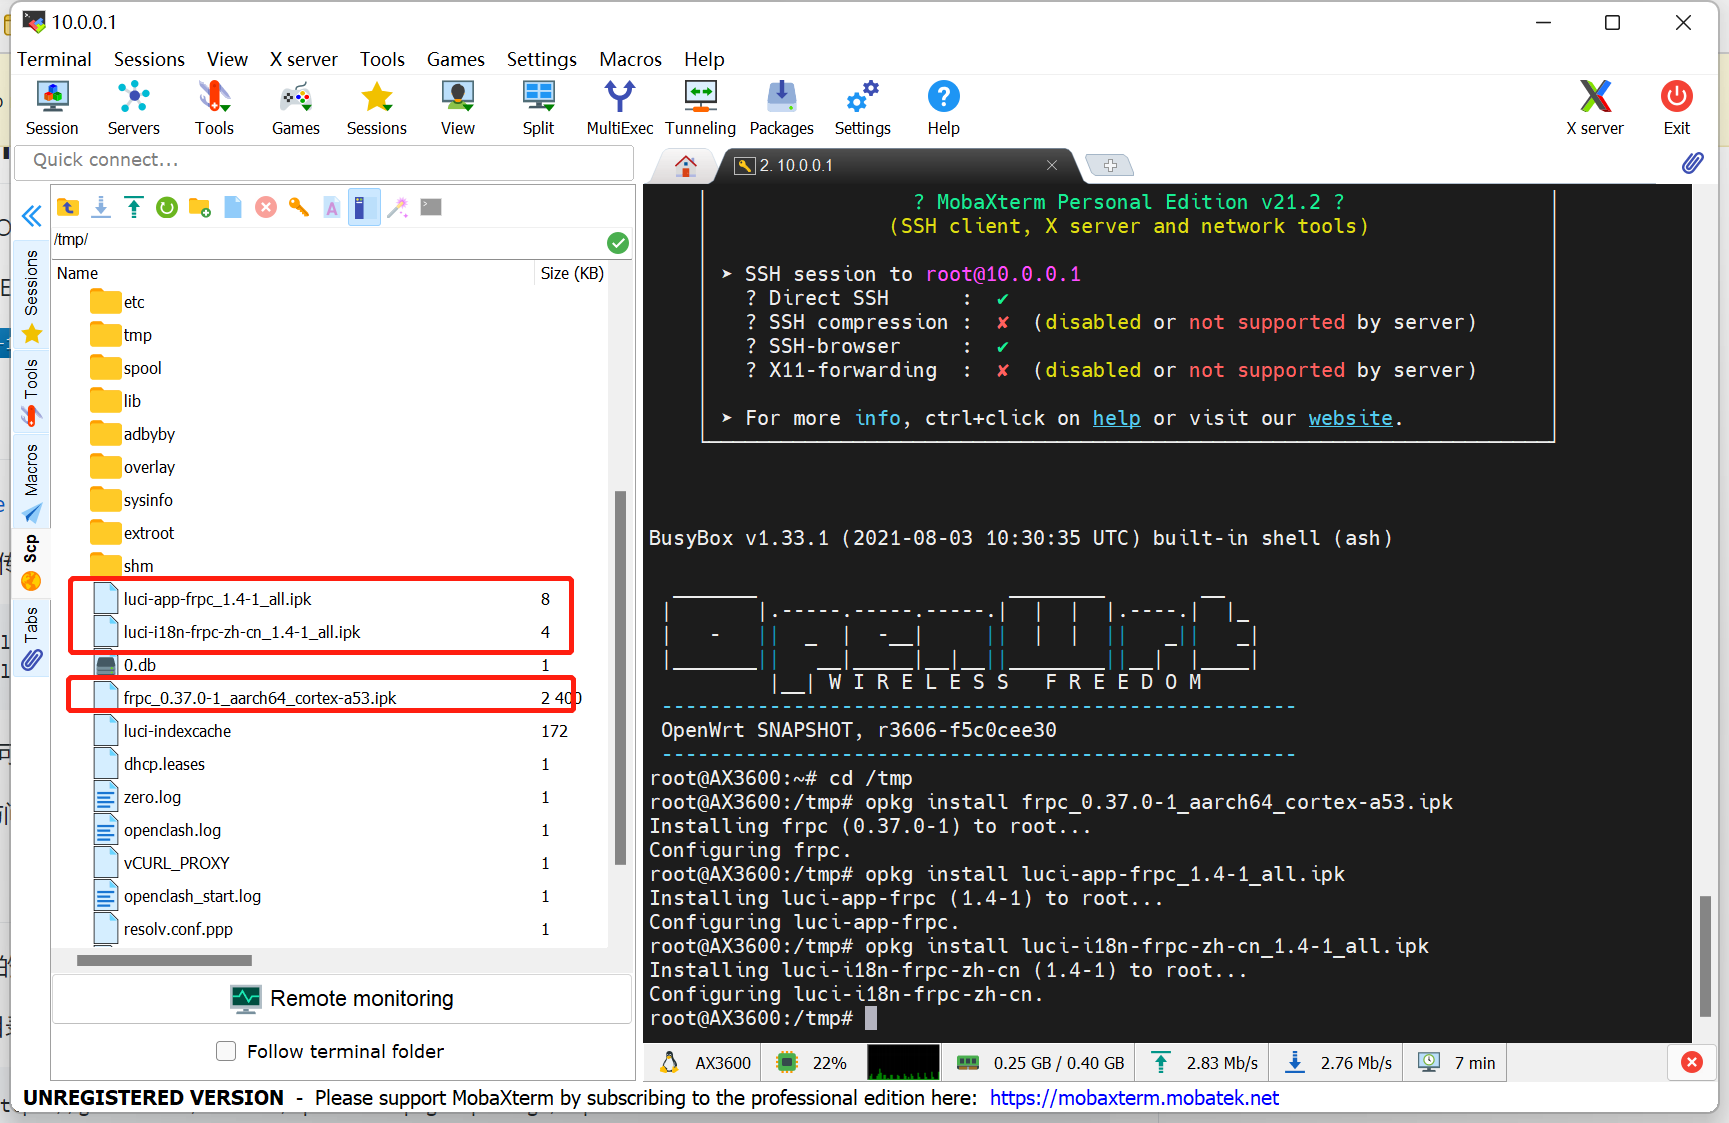Click the file list horizontal scrollbar
Screen dimensions: 1729x1123
pyautogui.click(x=164, y=960)
